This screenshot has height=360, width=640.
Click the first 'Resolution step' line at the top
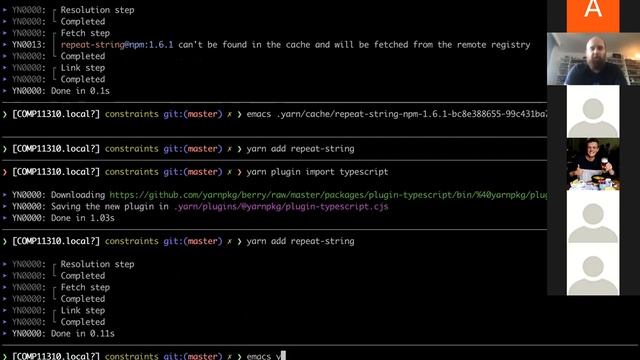97,10
